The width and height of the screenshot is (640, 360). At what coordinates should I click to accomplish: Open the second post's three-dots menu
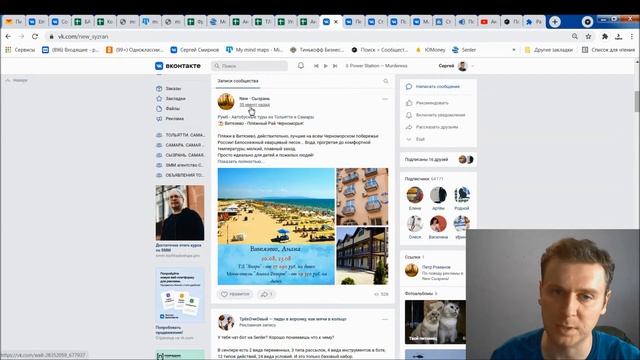click(x=384, y=319)
